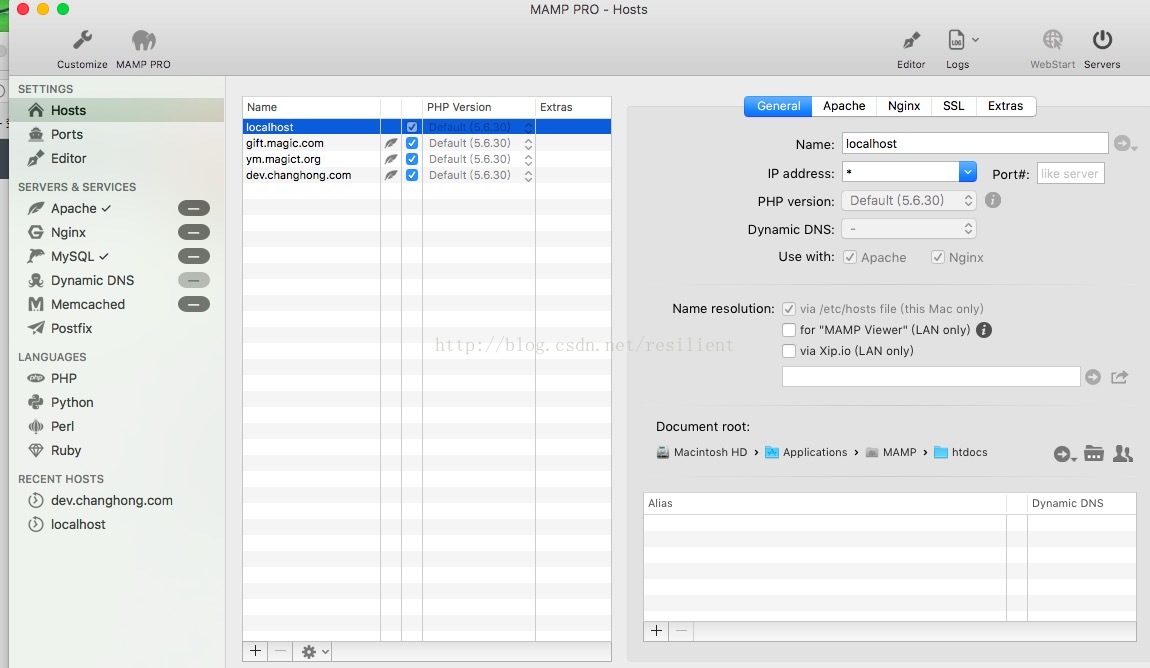Open PHP language settings
Viewport: 1150px width, 668px height.
64,378
